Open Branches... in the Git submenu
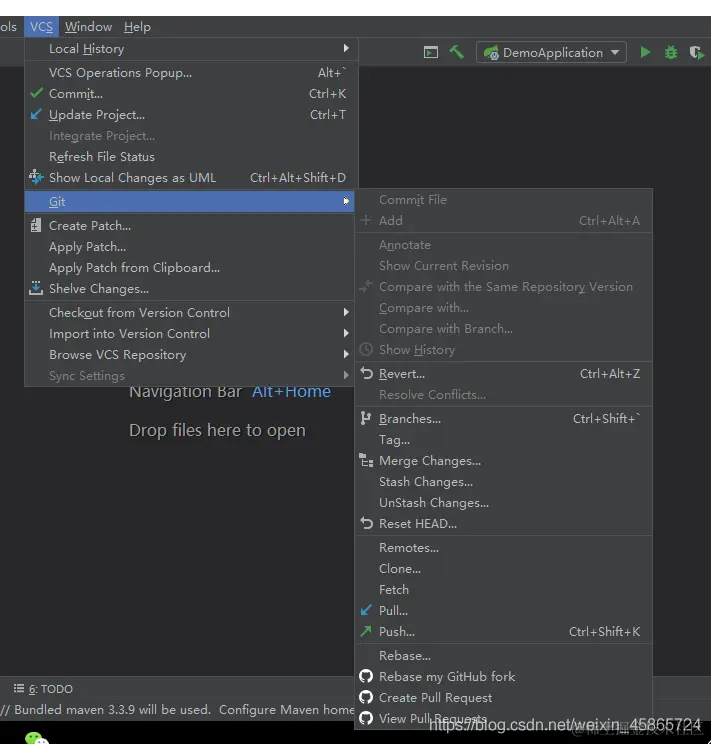Screen dimensions: 711x744 pyautogui.click(x=504, y=418)
